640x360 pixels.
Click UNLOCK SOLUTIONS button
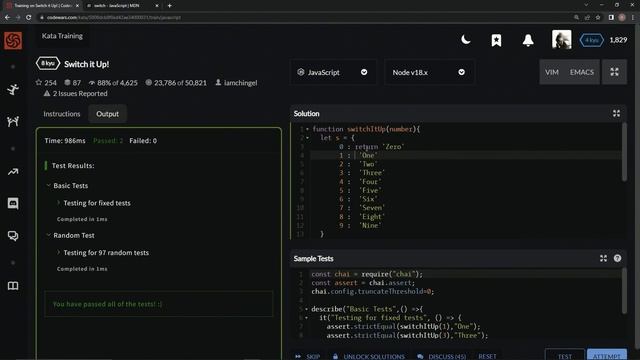pyautogui.click(x=369, y=356)
